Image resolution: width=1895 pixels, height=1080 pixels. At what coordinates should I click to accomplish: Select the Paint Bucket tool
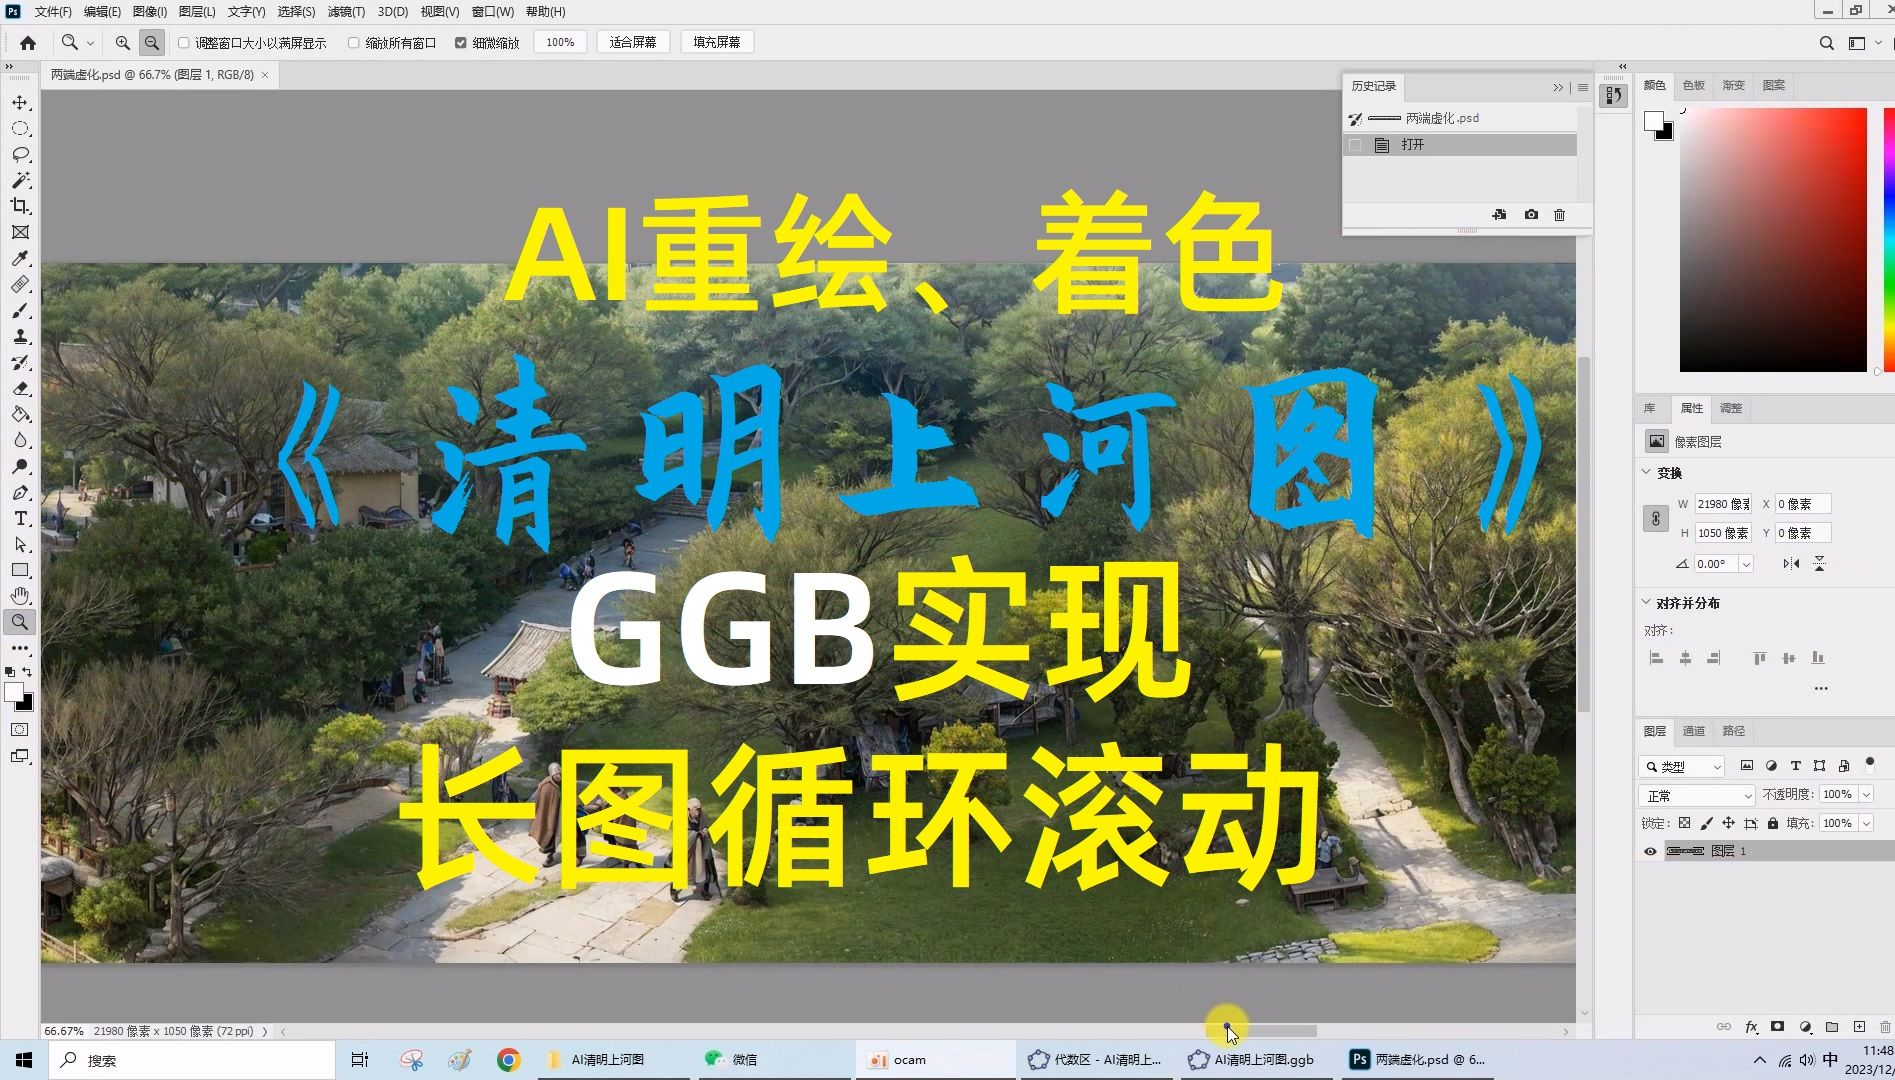pyautogui.click(x=20, y=415)
